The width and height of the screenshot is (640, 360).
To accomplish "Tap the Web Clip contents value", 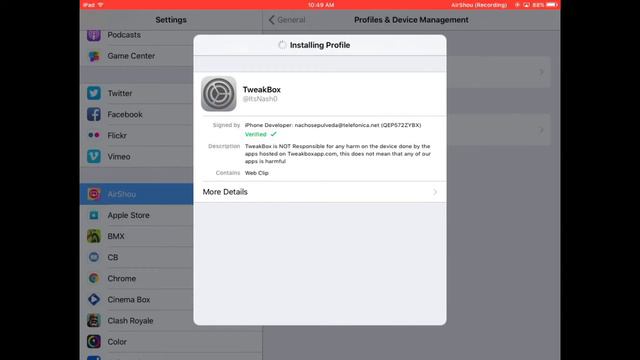I will (x=256, y=173).
